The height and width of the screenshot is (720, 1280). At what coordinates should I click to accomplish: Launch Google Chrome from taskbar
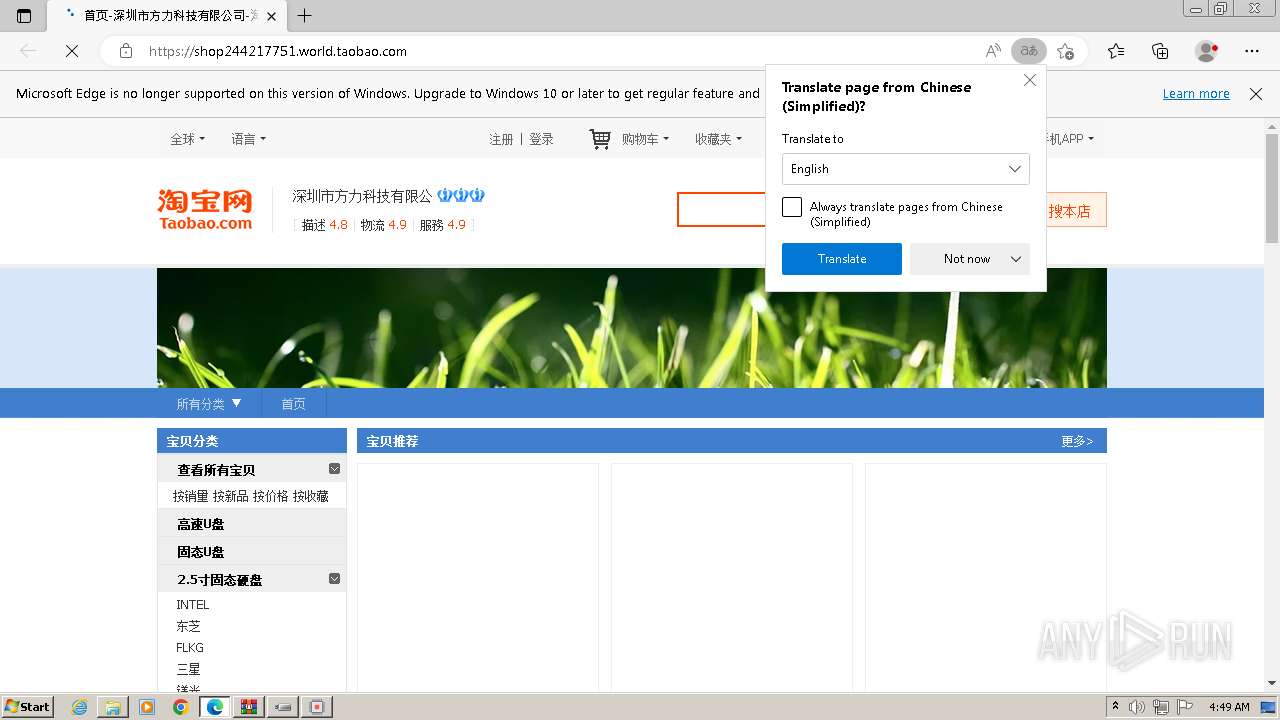pyautogui.click(x=181, y=707)
